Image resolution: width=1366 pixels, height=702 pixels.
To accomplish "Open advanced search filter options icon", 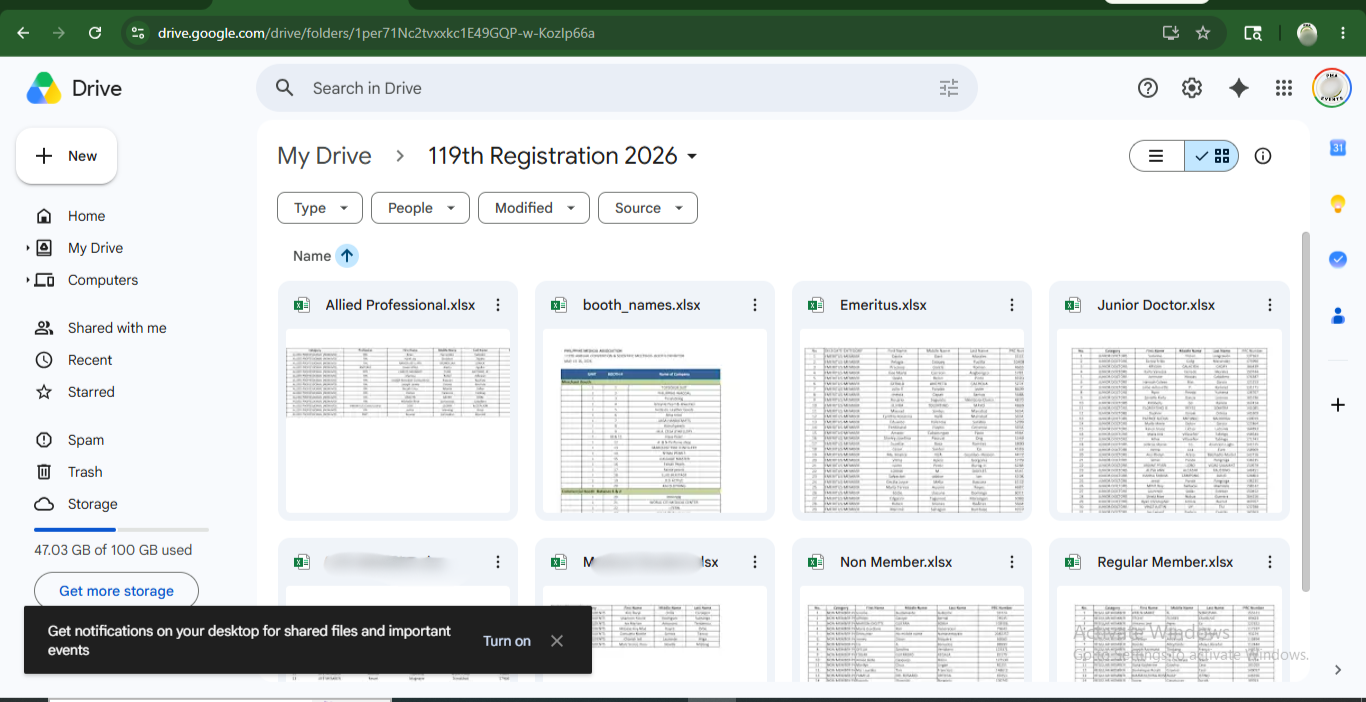I will [949, 88].
